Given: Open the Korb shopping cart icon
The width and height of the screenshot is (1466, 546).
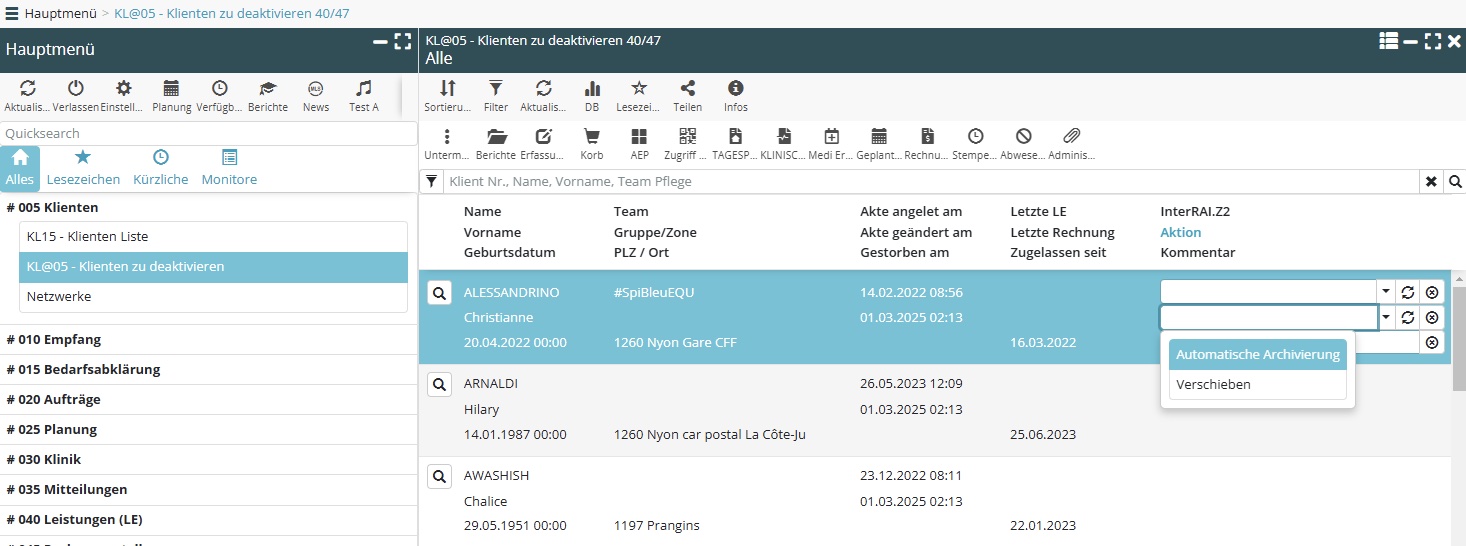Looking at the screenshot, I should click(592, 138).
